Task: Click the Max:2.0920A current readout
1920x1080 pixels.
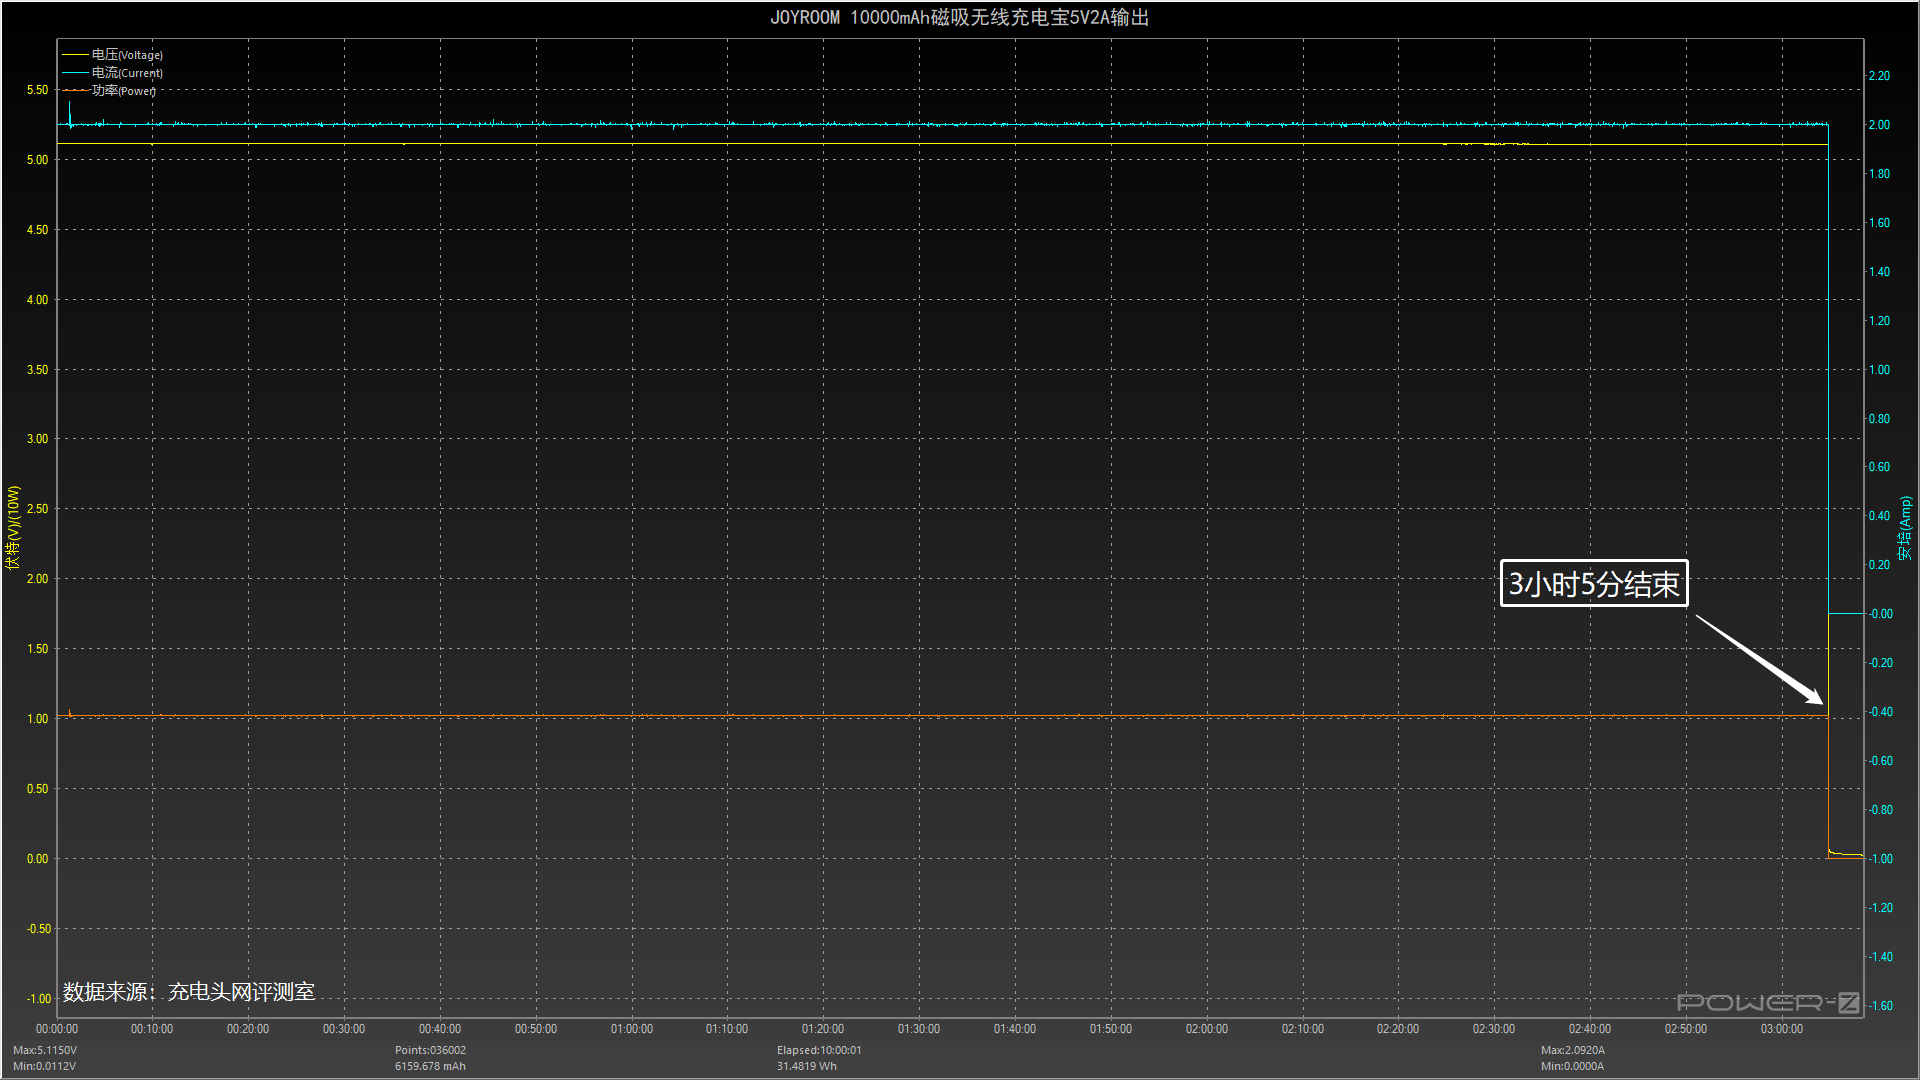Action: (1572, 1050)
